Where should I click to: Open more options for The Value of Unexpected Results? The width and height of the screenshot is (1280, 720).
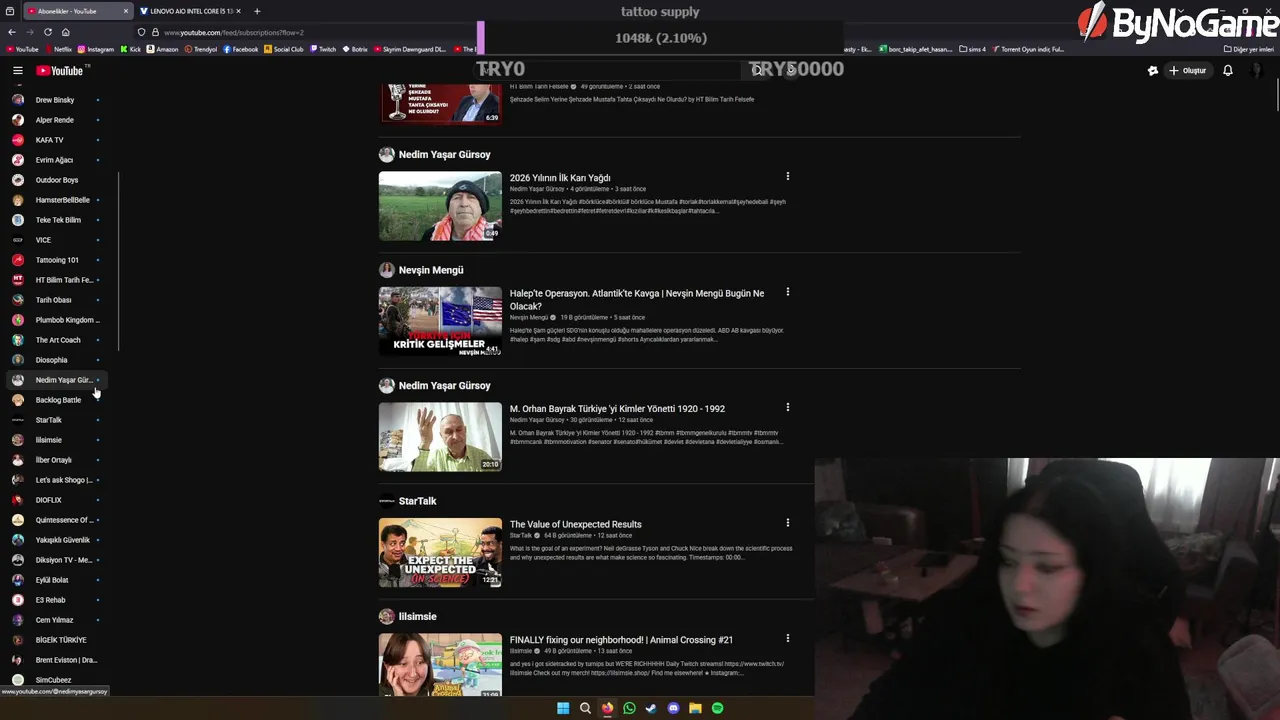click(788, 523)
